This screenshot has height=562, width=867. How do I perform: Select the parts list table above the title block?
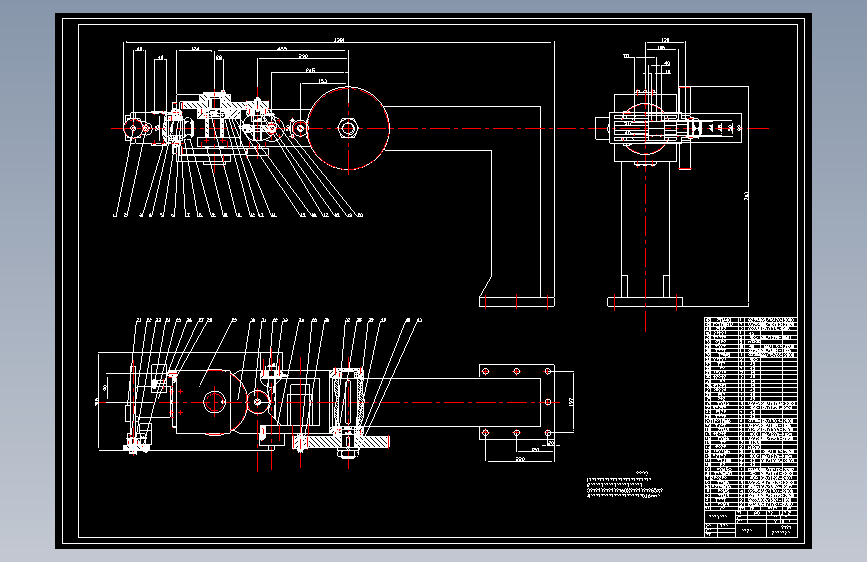750,414
